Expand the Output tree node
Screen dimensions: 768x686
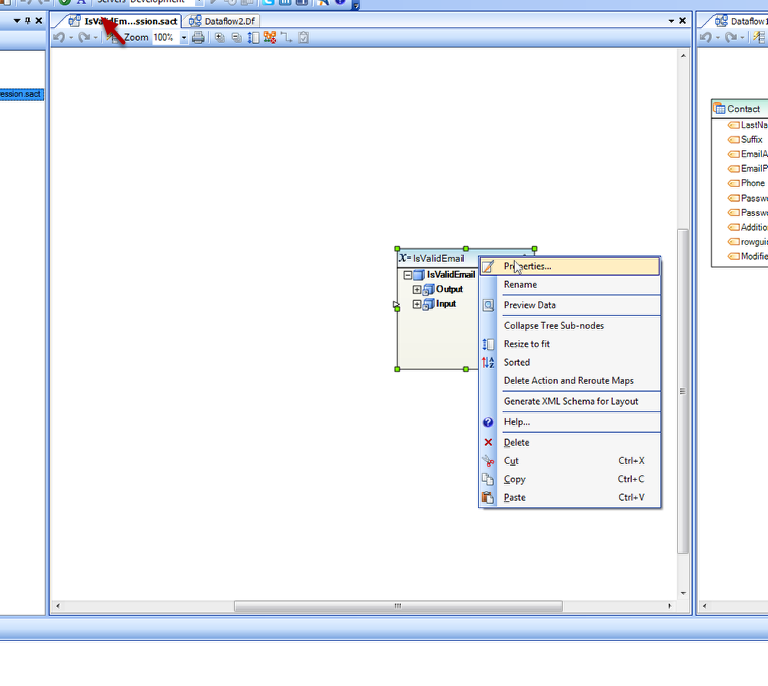point(417,289)
